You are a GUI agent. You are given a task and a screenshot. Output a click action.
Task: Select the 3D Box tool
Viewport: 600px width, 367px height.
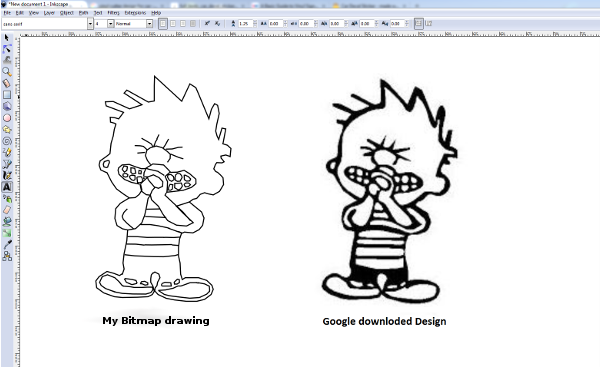tap(7, 106)
